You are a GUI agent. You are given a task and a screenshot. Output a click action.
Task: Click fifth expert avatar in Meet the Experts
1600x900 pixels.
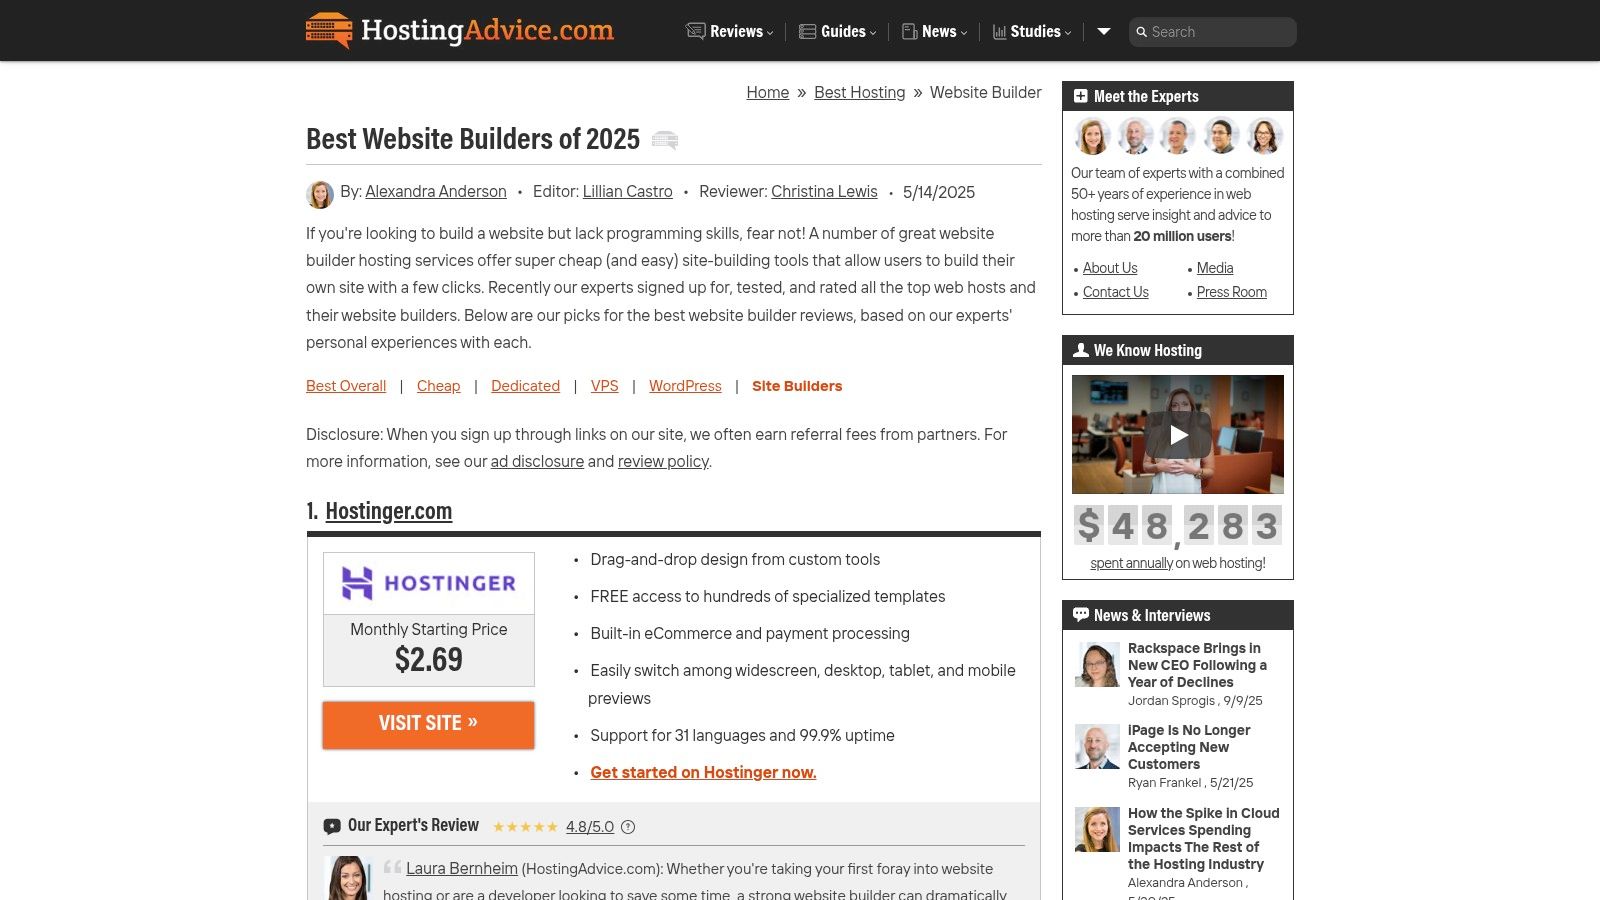coord(1265,136)
